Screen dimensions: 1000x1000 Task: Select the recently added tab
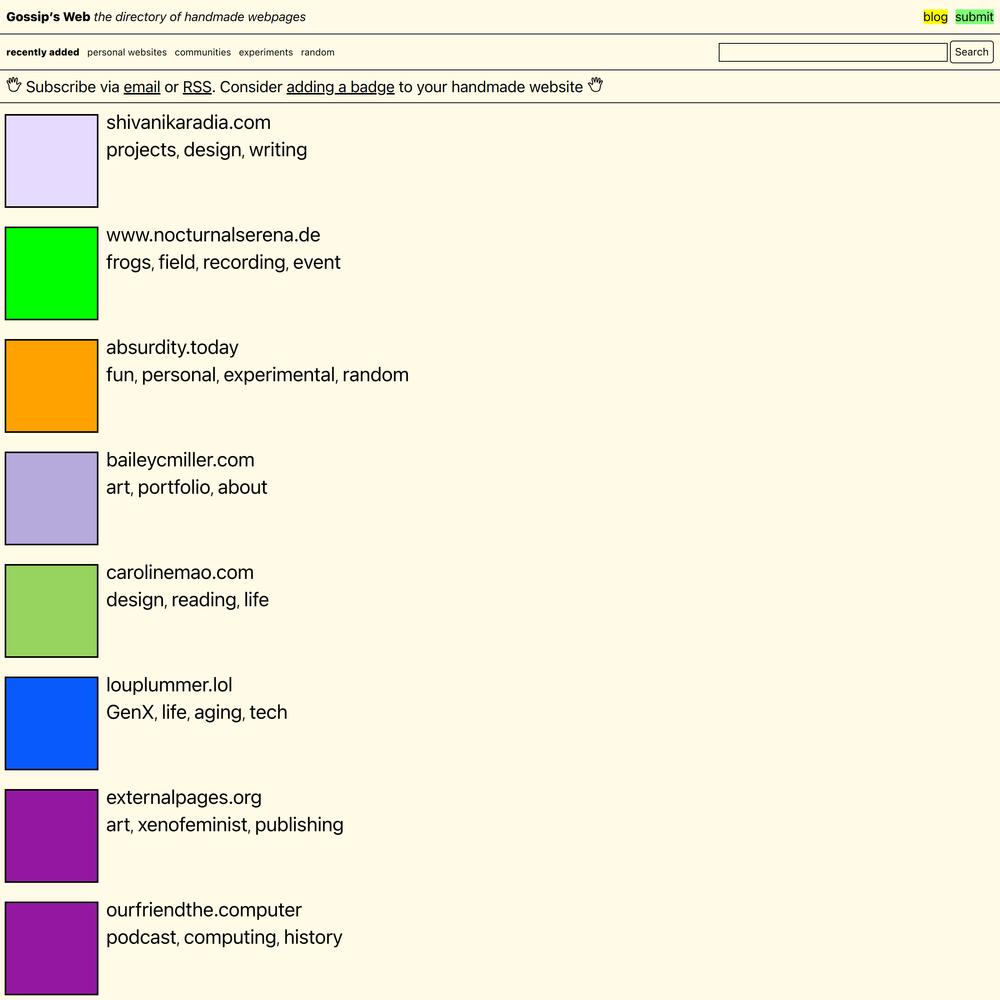pyautogui.click(x=43, y=52)
